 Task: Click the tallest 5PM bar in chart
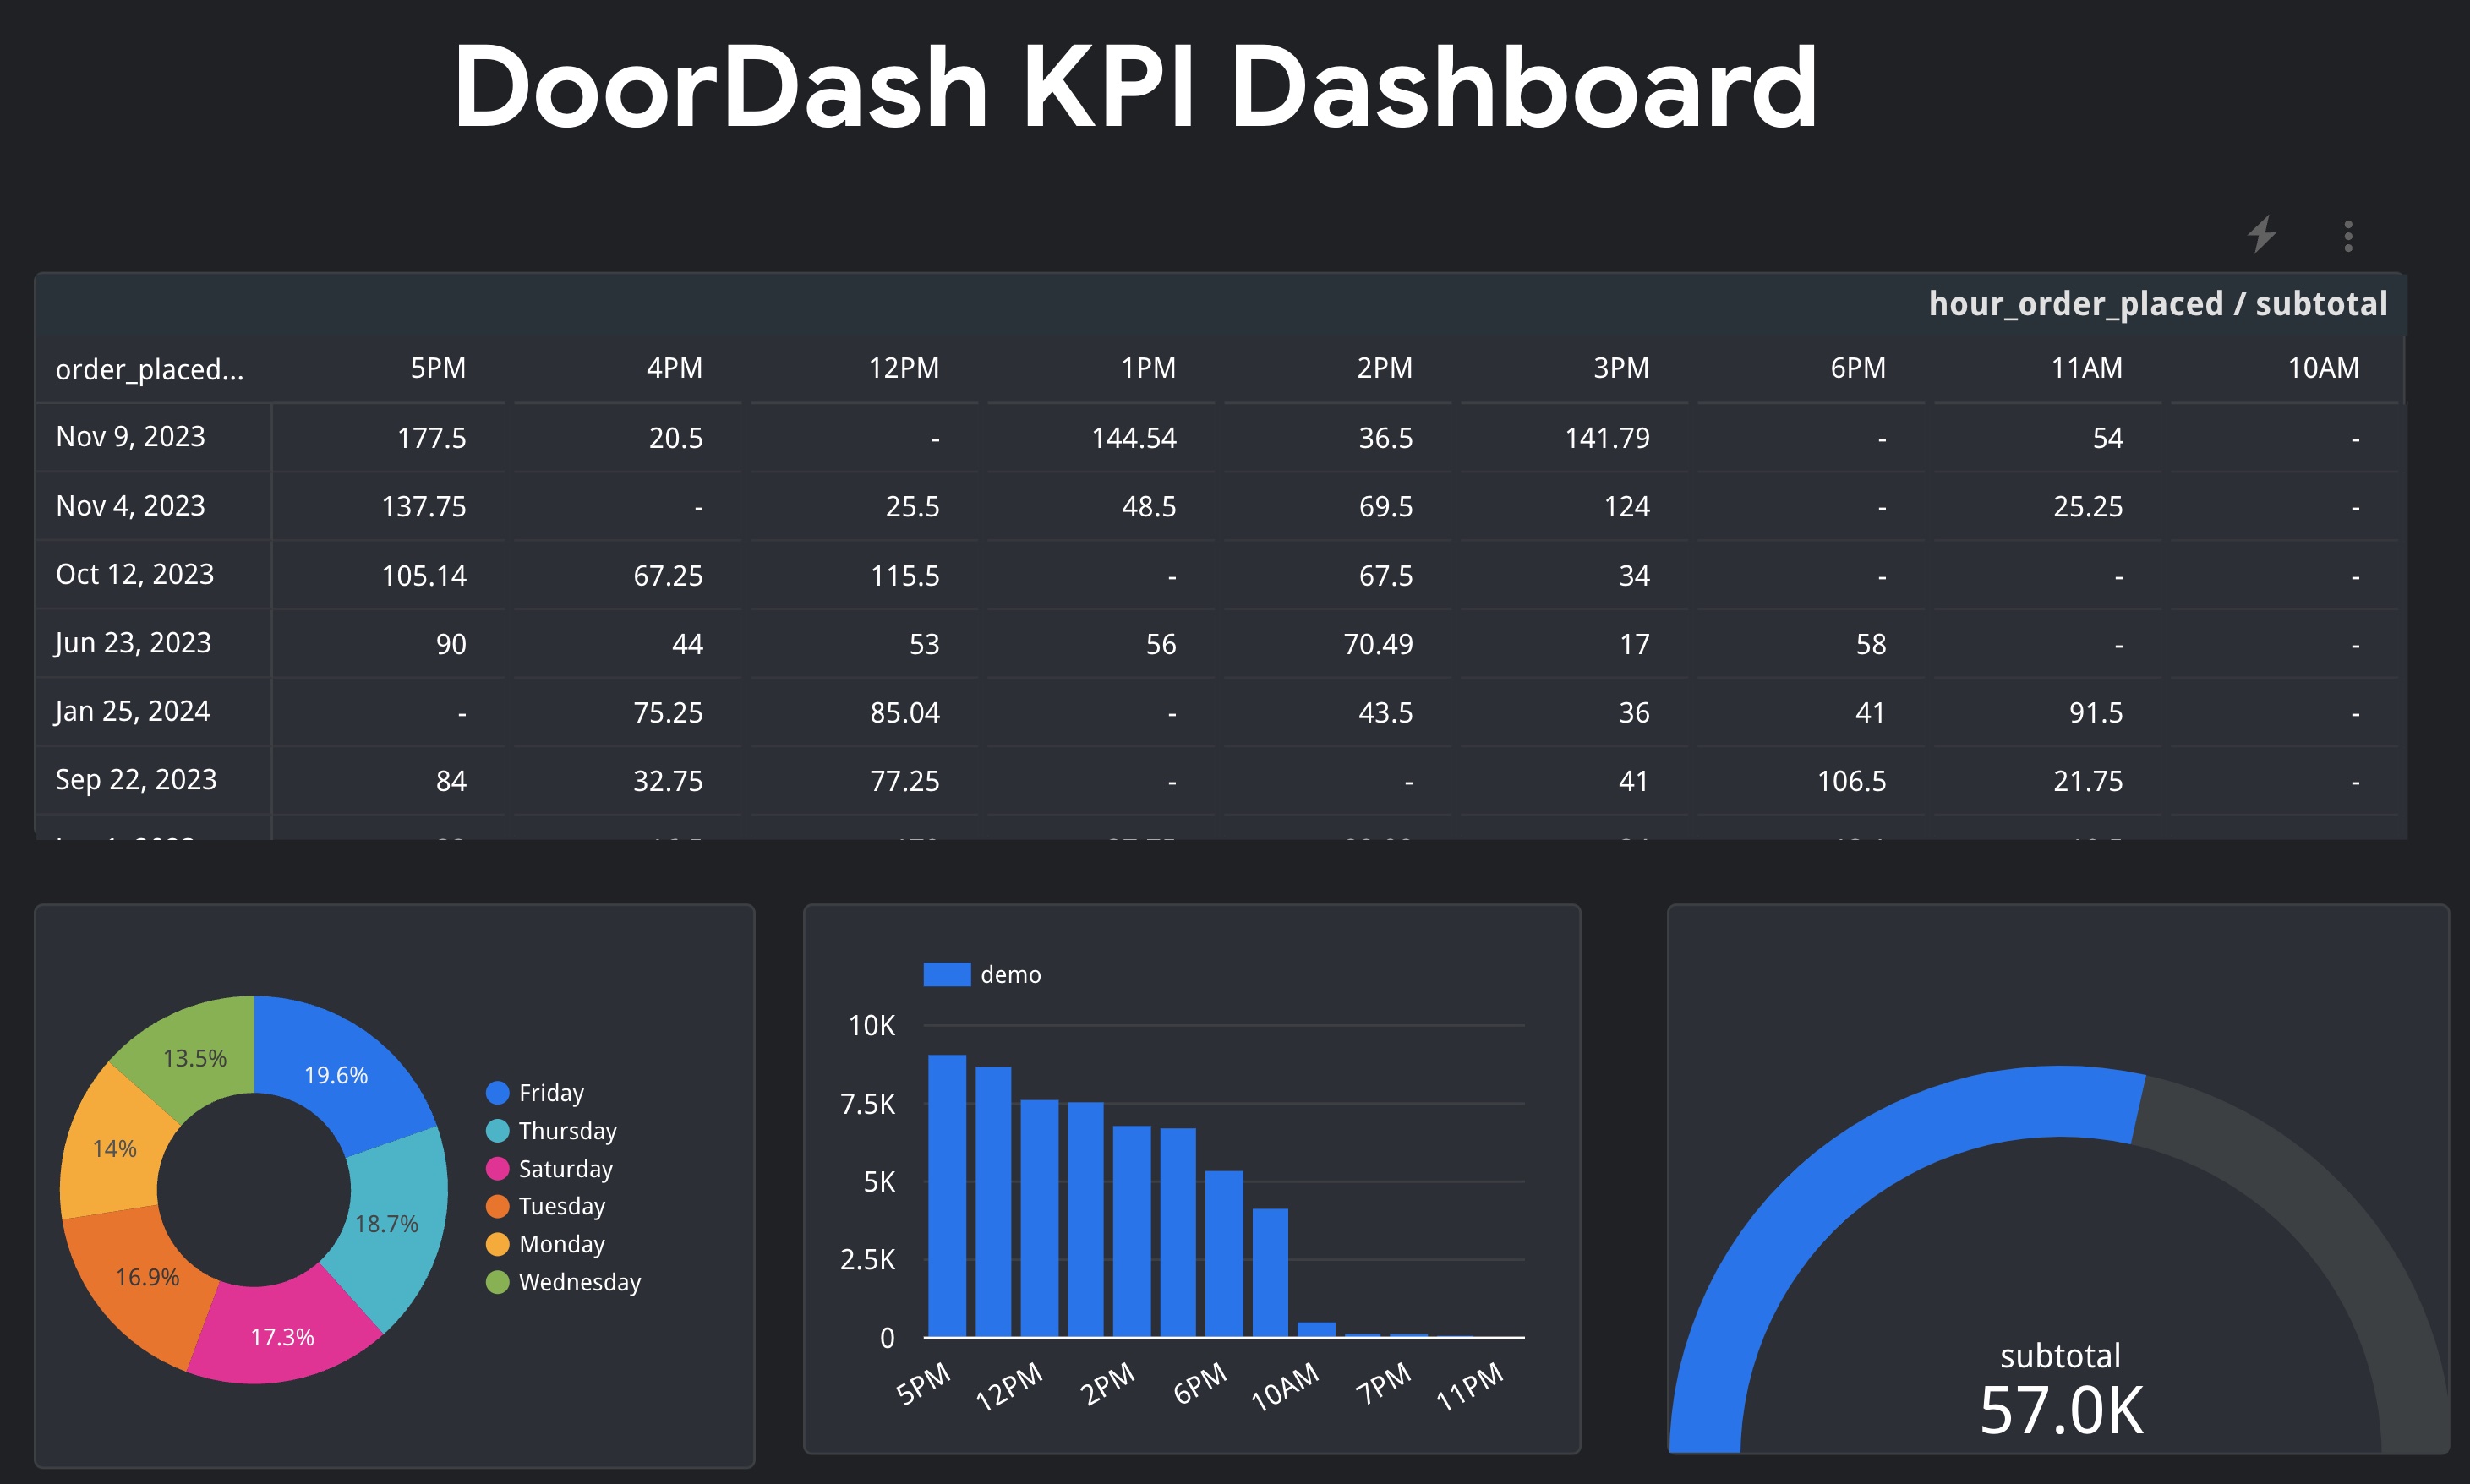(x=946, y=1195)
